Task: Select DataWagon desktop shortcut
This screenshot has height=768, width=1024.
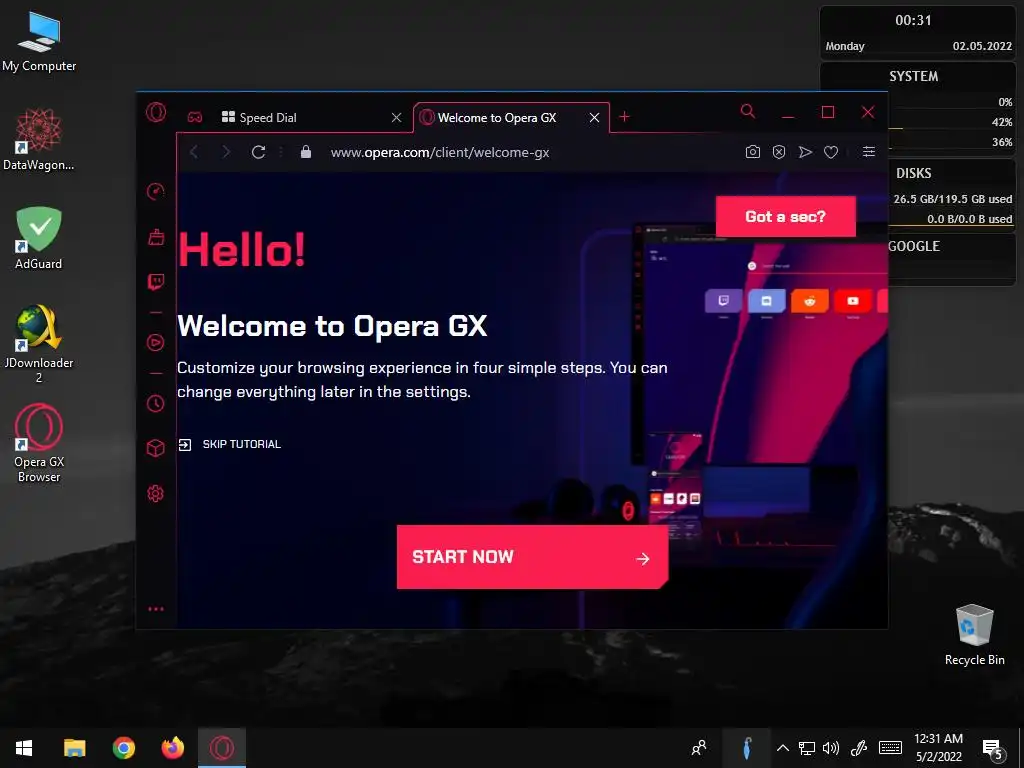Action: coord(39,140)
